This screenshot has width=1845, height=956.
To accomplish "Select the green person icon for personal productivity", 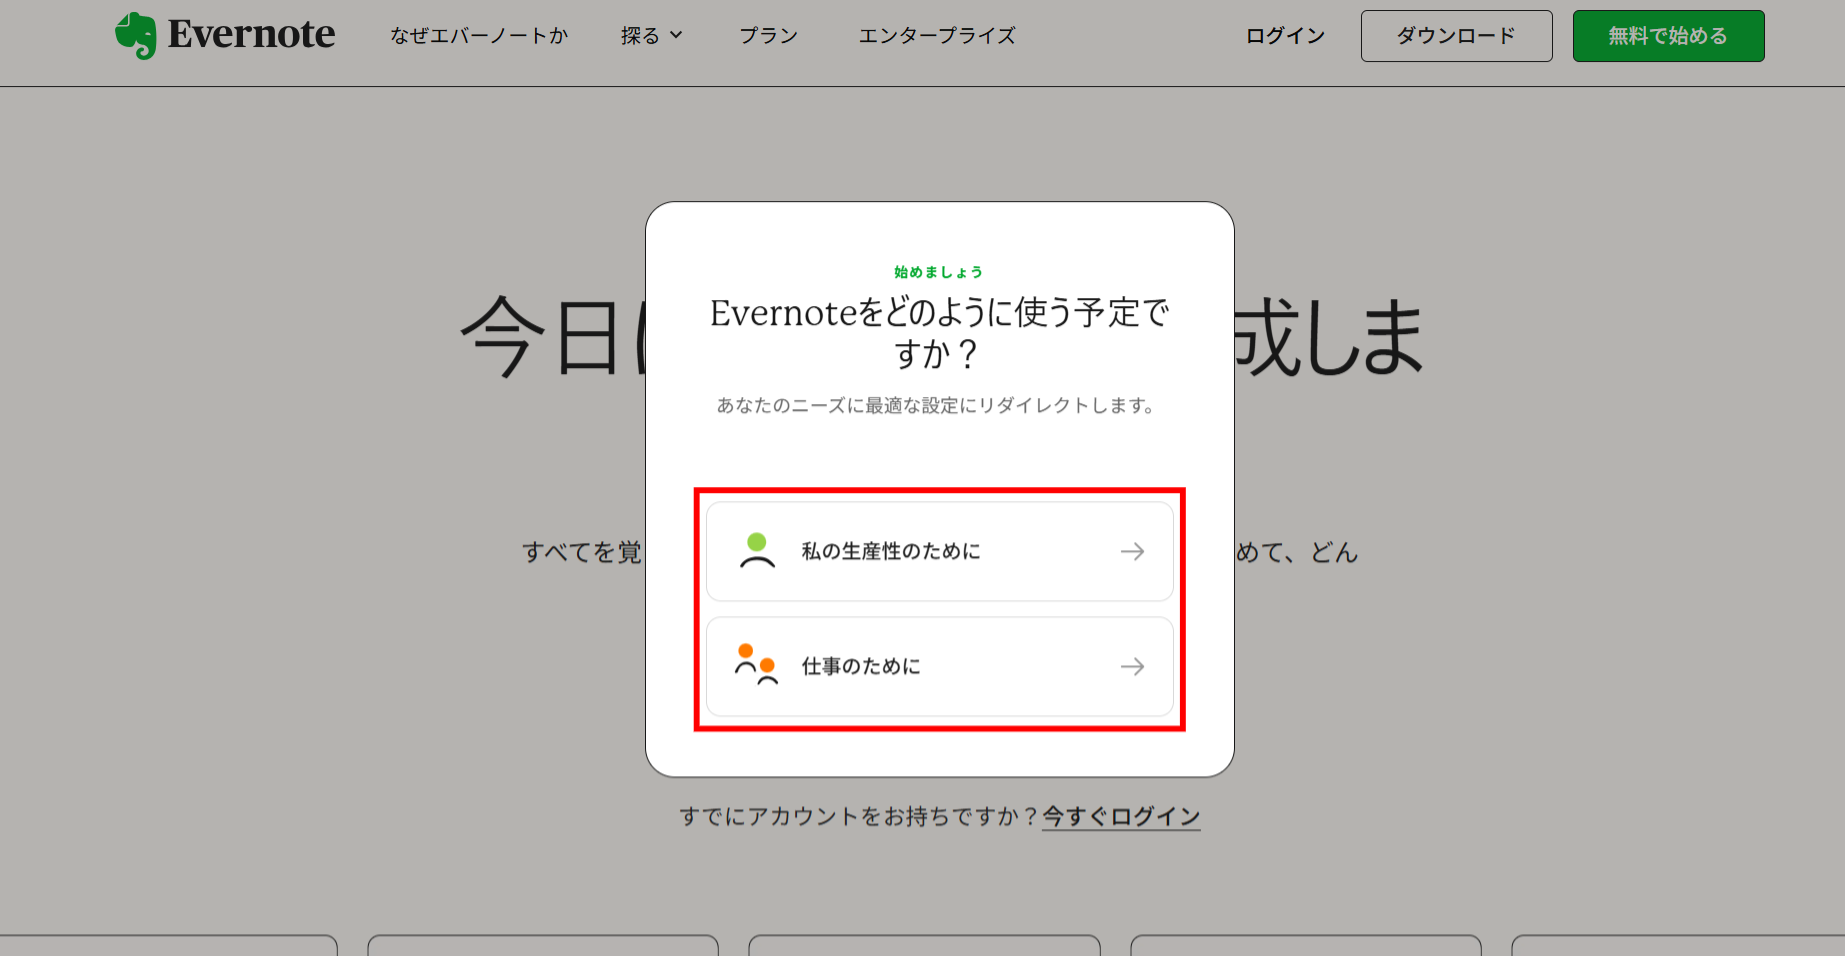I will [x=758, y=551].
